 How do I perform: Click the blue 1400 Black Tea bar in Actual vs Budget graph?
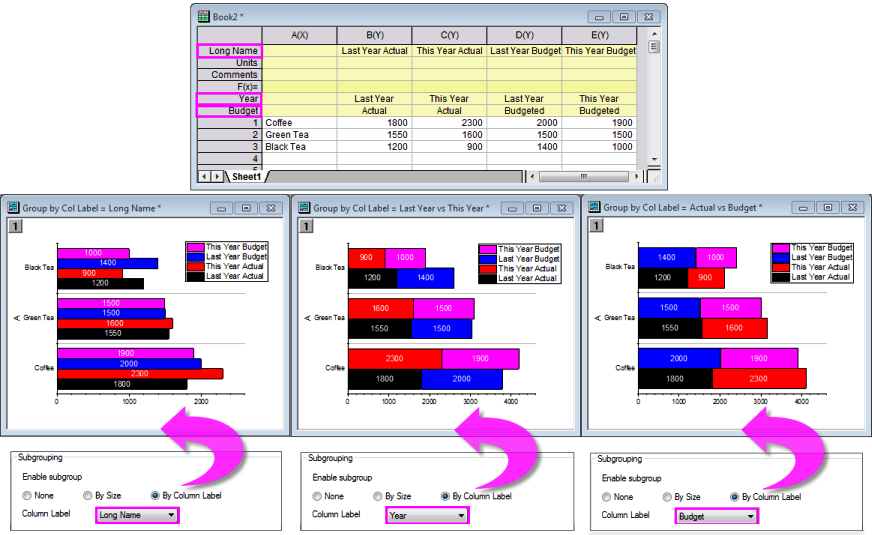tap(667, 257)
